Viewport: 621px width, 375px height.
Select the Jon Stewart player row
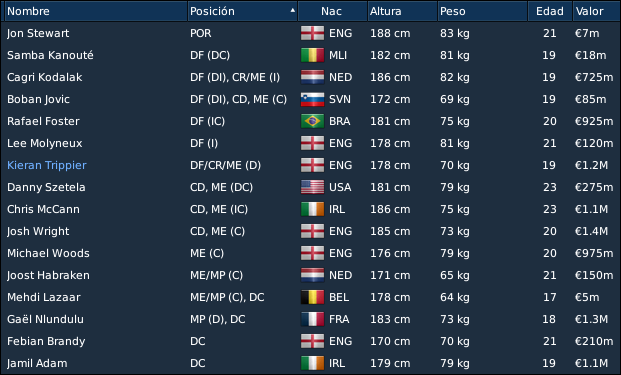[310, 33]
